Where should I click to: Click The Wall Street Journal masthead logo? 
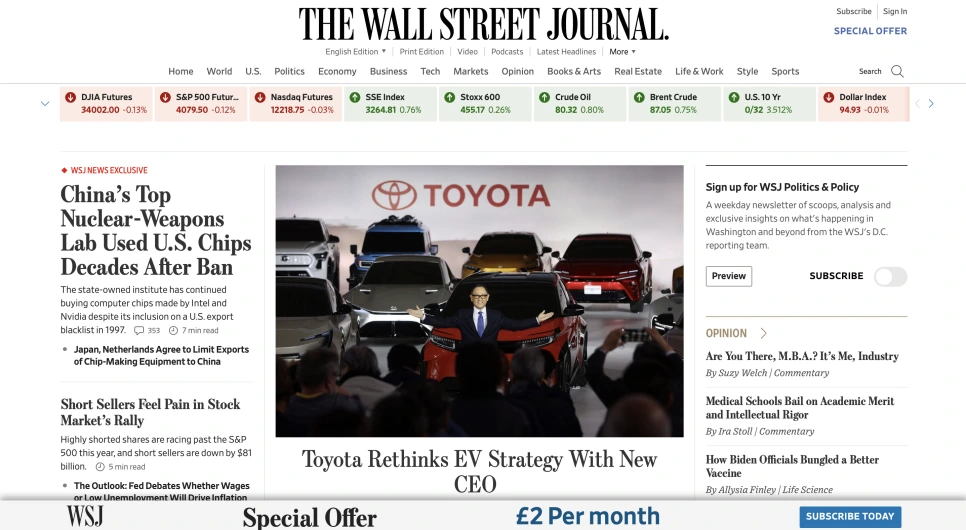(x=484, y=25)
